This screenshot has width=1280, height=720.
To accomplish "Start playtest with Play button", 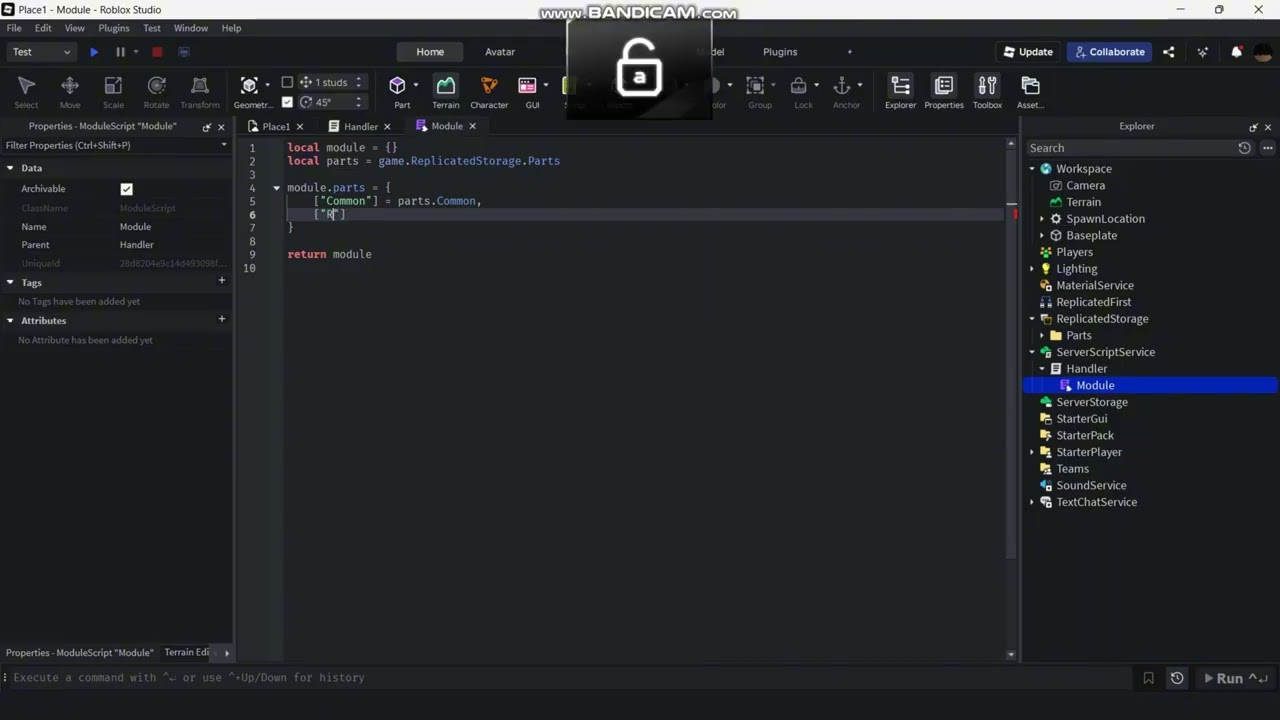I will point(94,52).
